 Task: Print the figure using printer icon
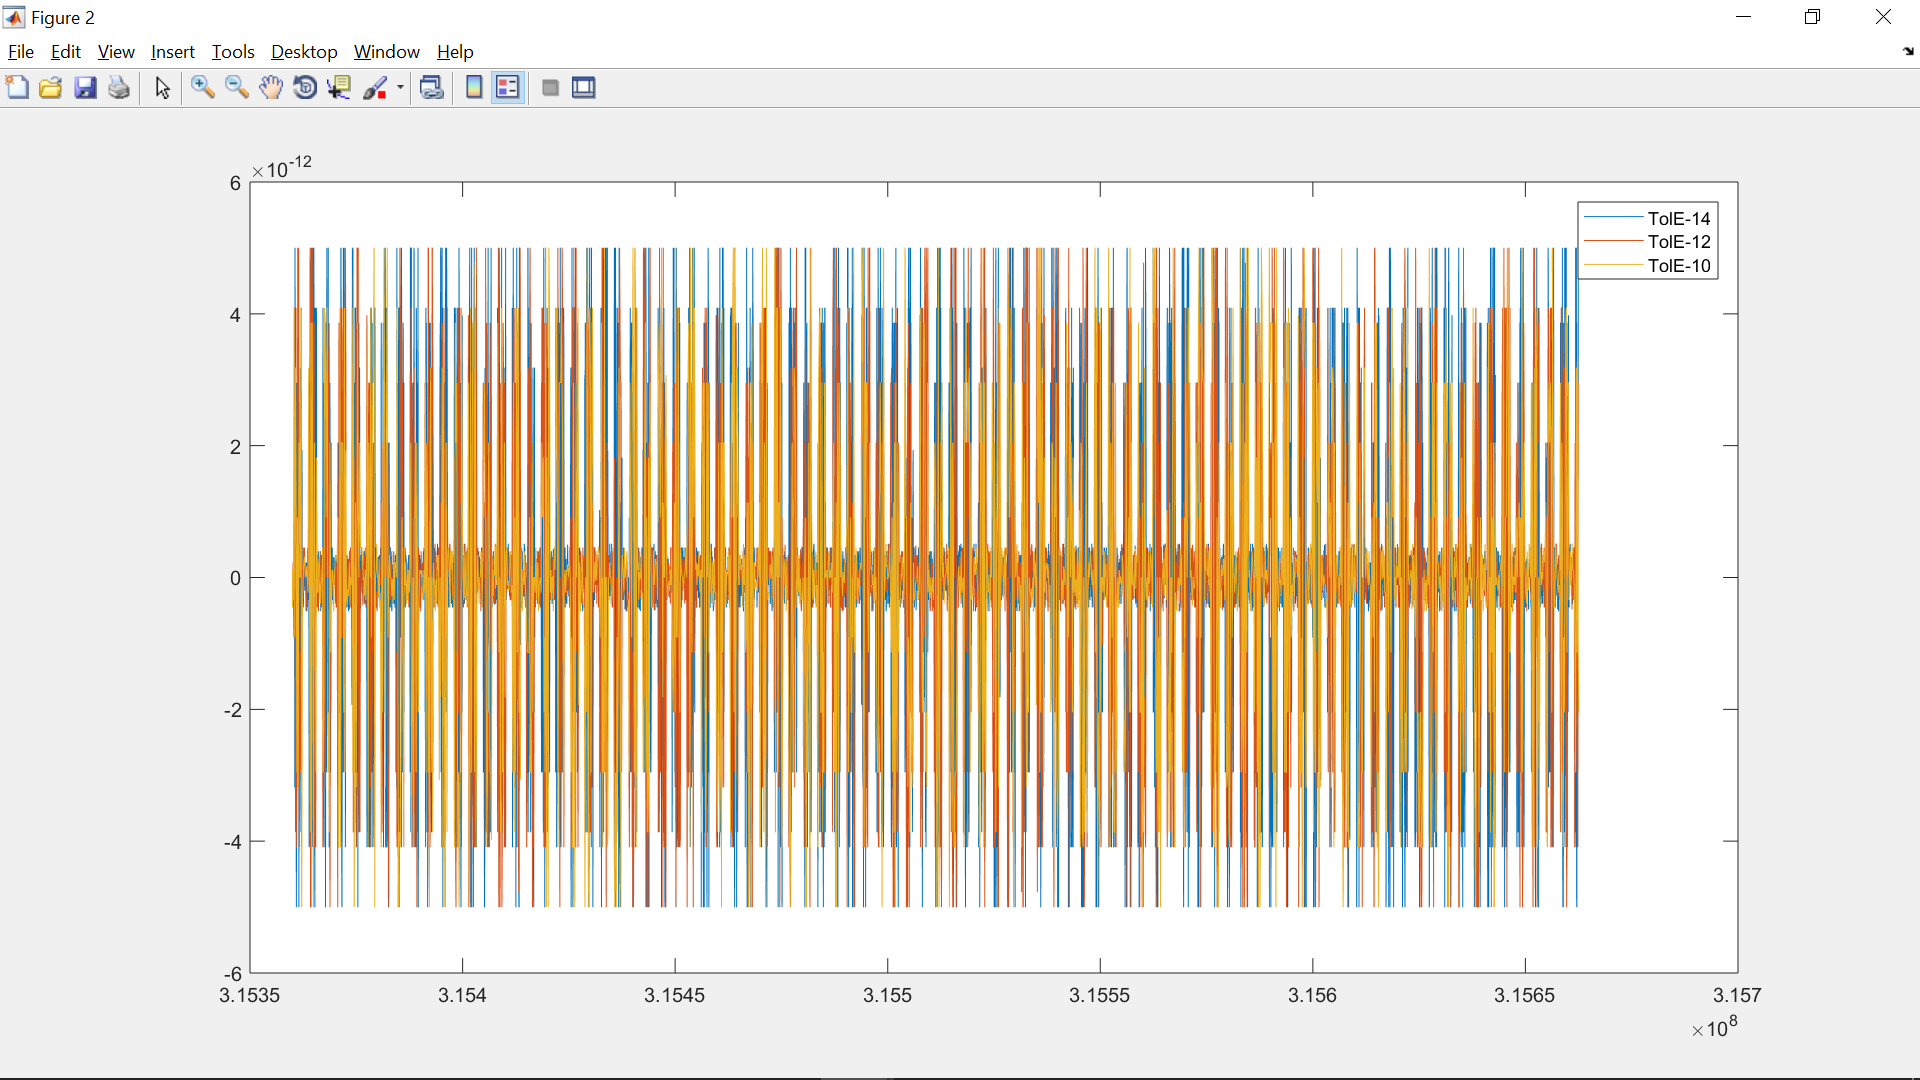[119, 88]
